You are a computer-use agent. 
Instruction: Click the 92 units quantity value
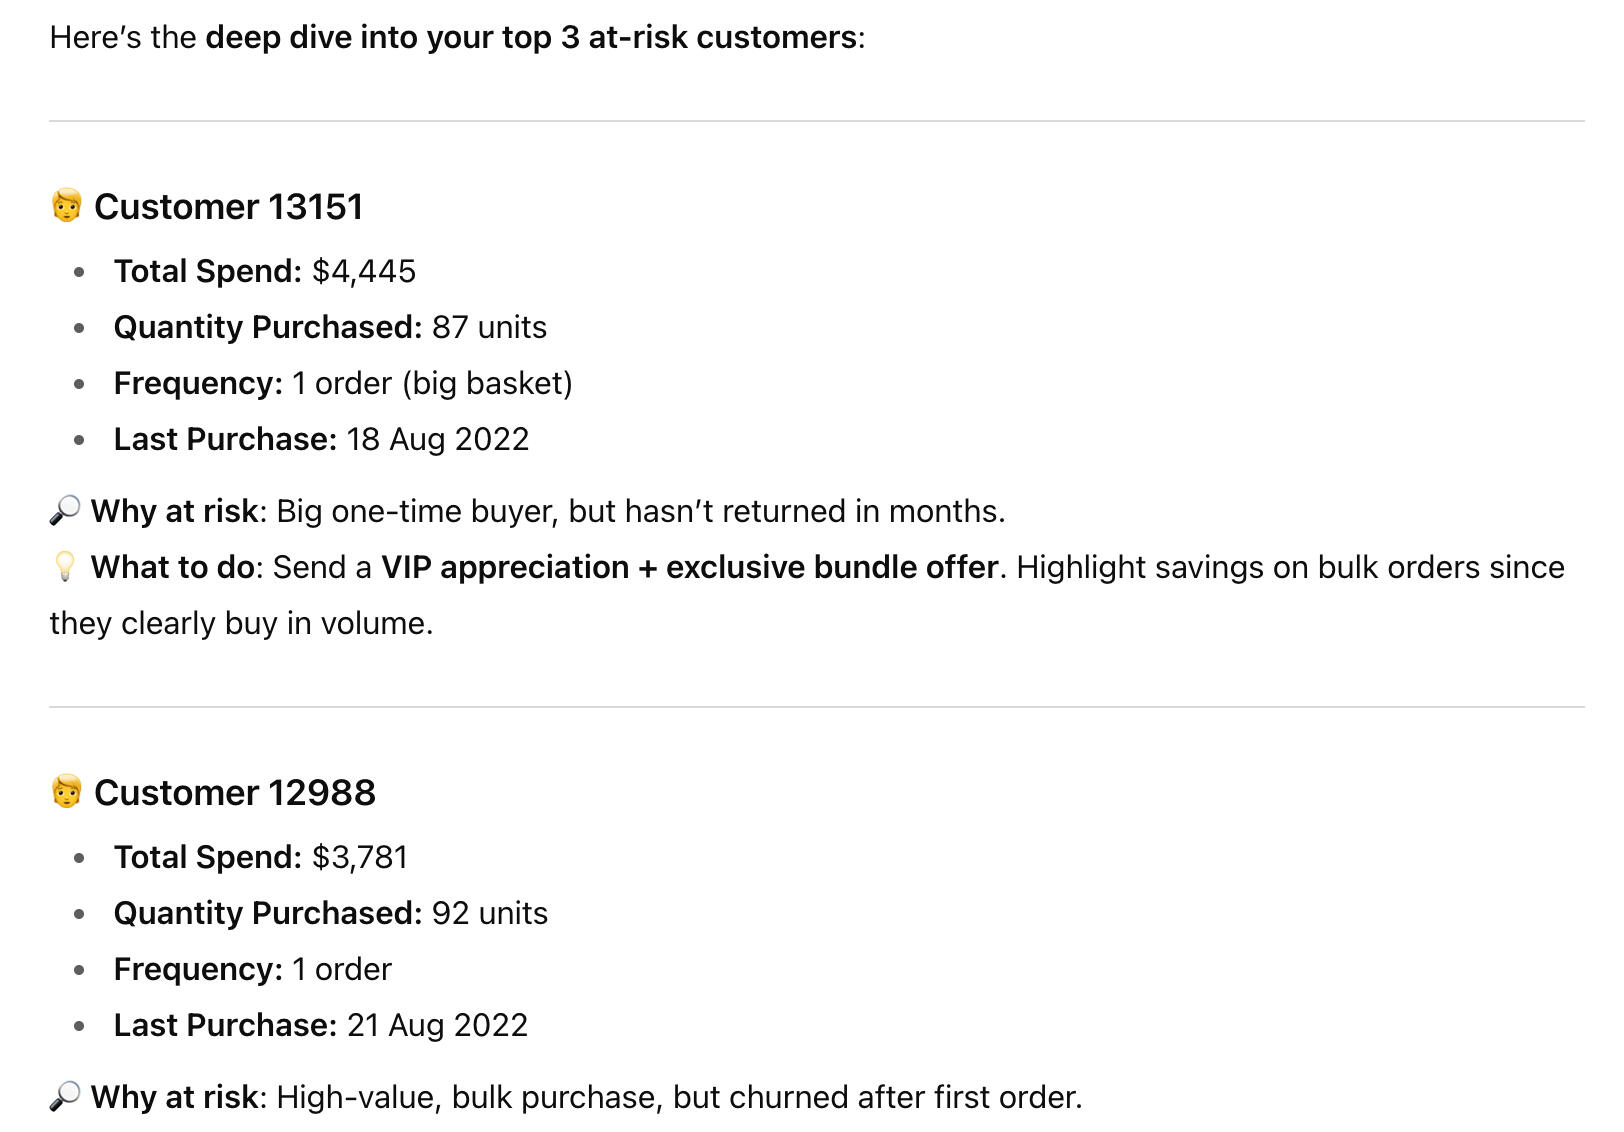490,913
